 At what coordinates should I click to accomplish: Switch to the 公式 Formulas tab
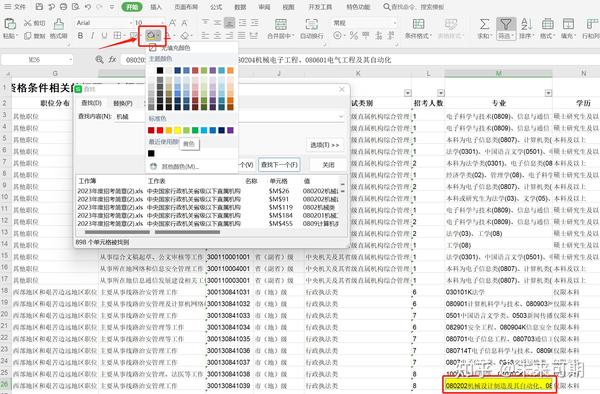[216, 7]
